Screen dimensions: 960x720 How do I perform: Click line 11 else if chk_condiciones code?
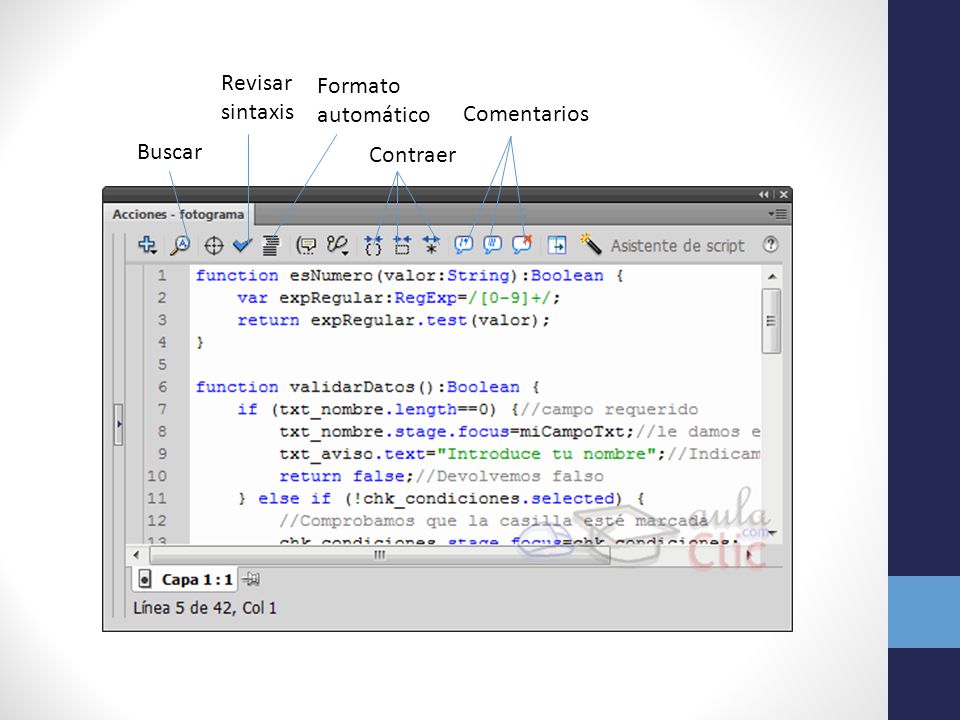(441, 498)
